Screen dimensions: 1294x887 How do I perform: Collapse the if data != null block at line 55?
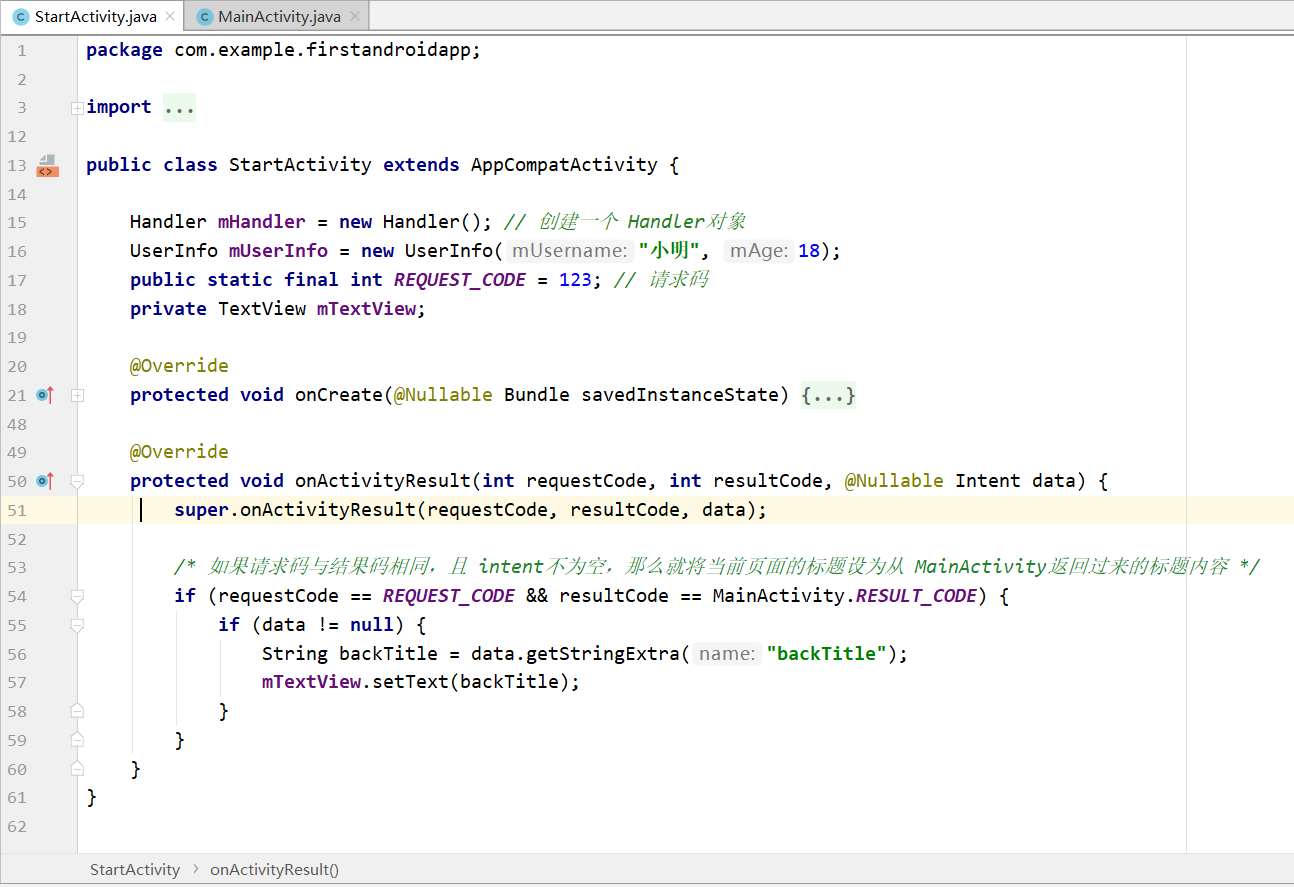pyautogui.click(x=77, y=625)
